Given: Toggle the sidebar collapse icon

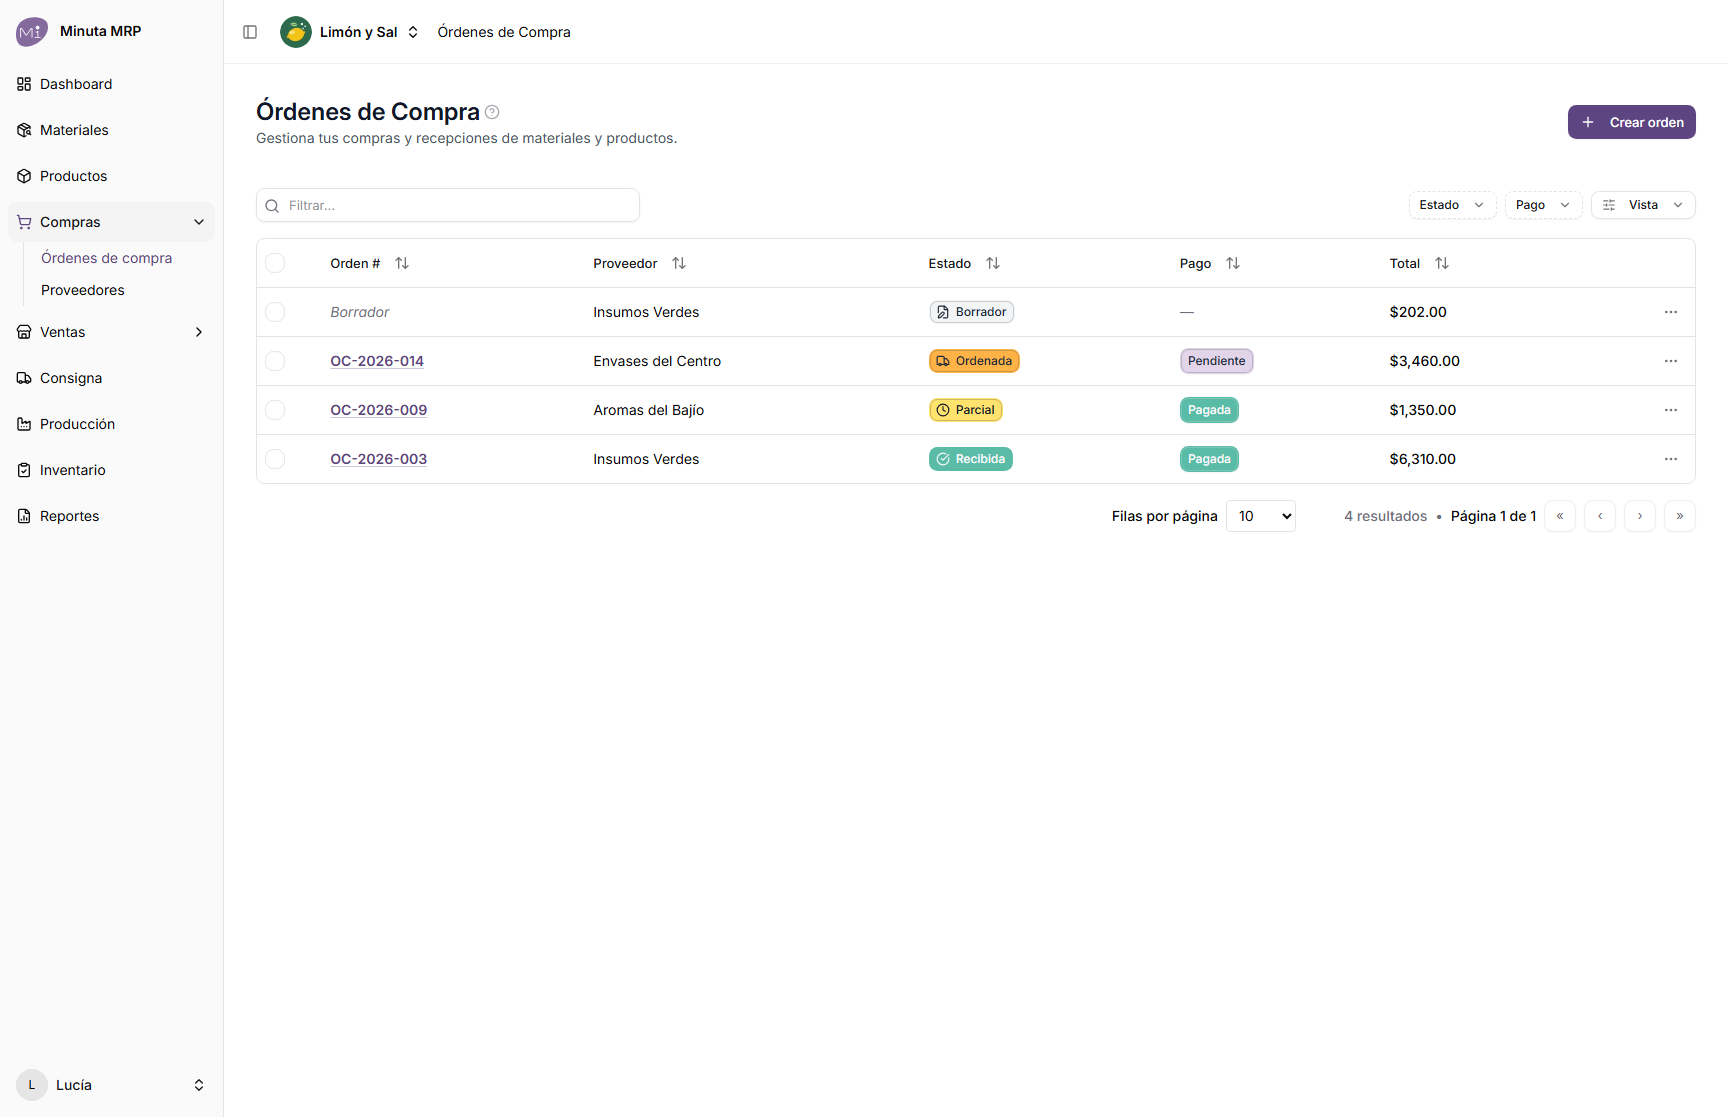Looking at the screenshot, I should pyautogui.click(x=250, y=32).
